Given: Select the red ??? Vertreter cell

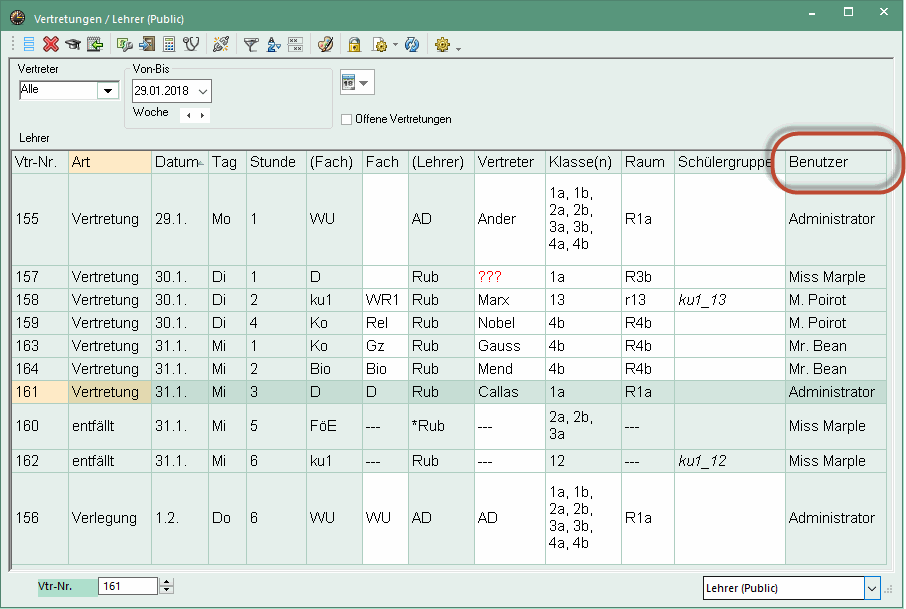Looking at the screenshot, I should tap(510, 277).
